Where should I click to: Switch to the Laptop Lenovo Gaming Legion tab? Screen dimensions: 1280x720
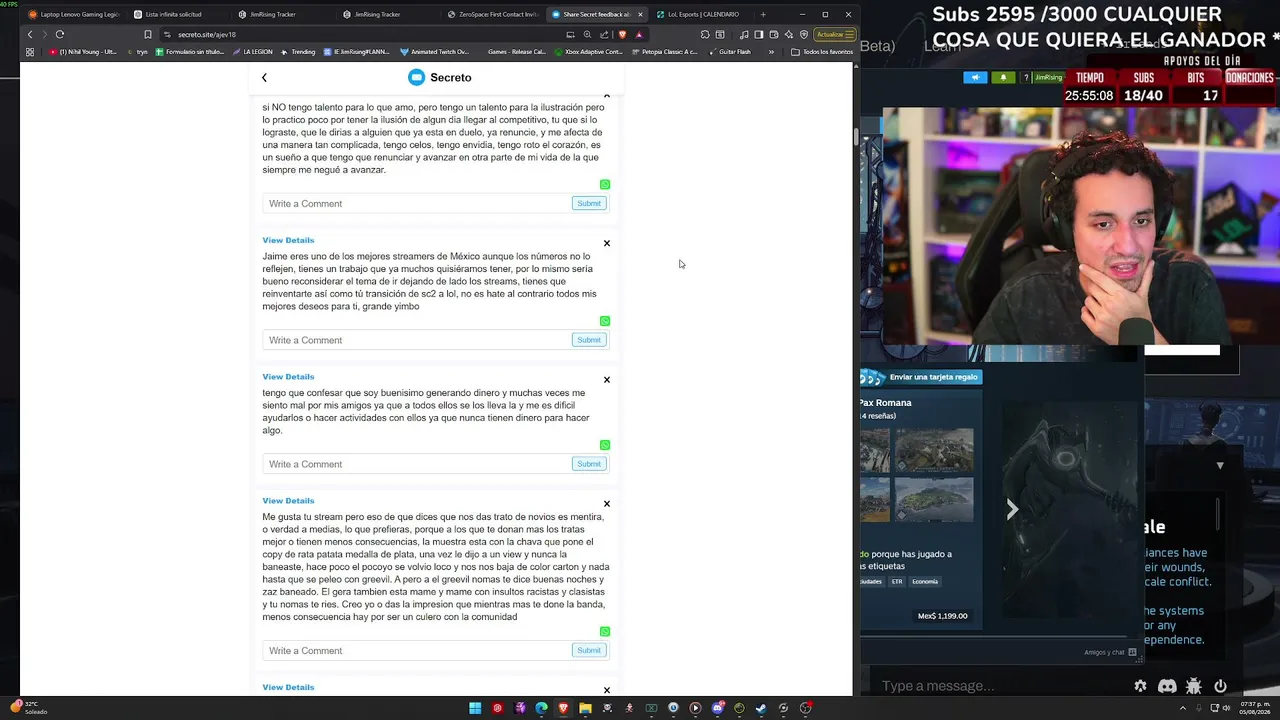tap(73, 14)
